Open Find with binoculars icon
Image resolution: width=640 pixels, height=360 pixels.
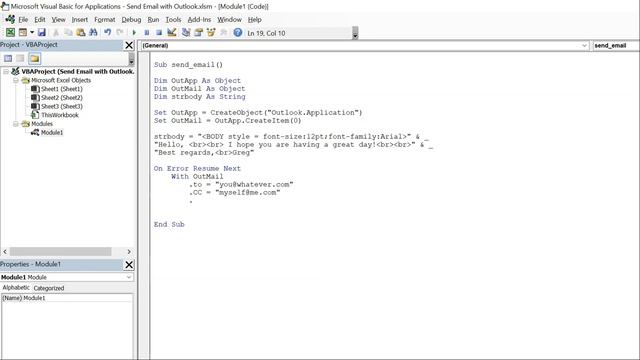(x=93, y=32)
